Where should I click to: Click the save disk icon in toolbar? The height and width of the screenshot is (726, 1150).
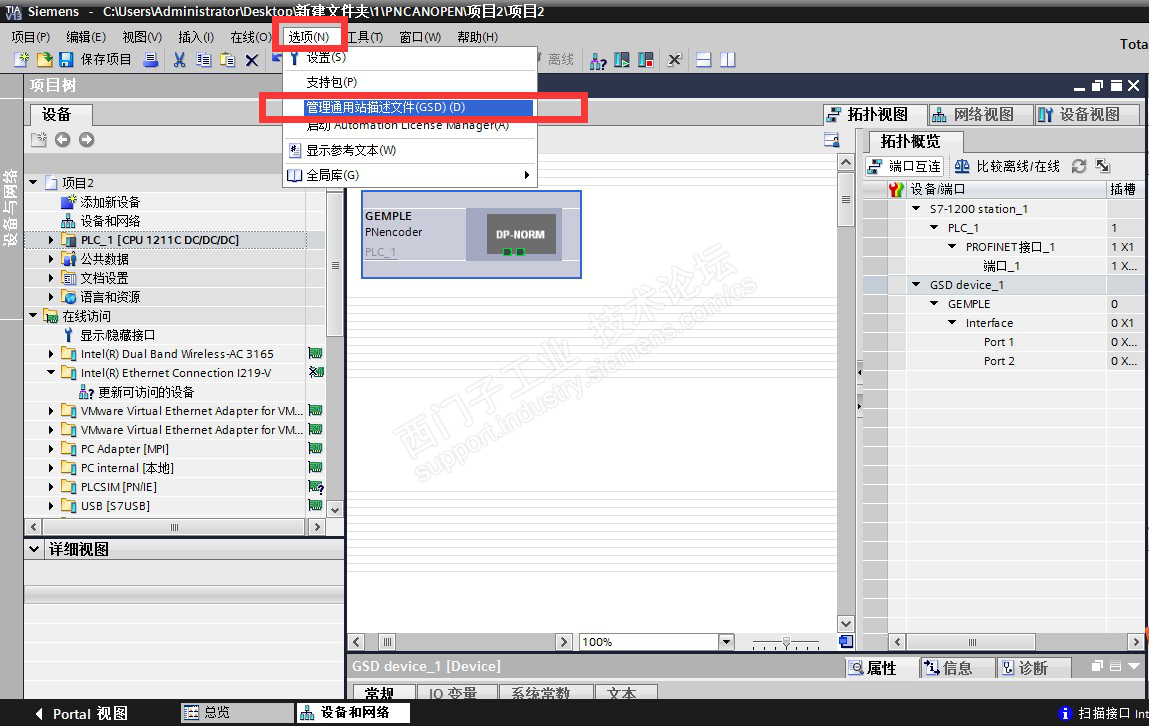(66, 60)
